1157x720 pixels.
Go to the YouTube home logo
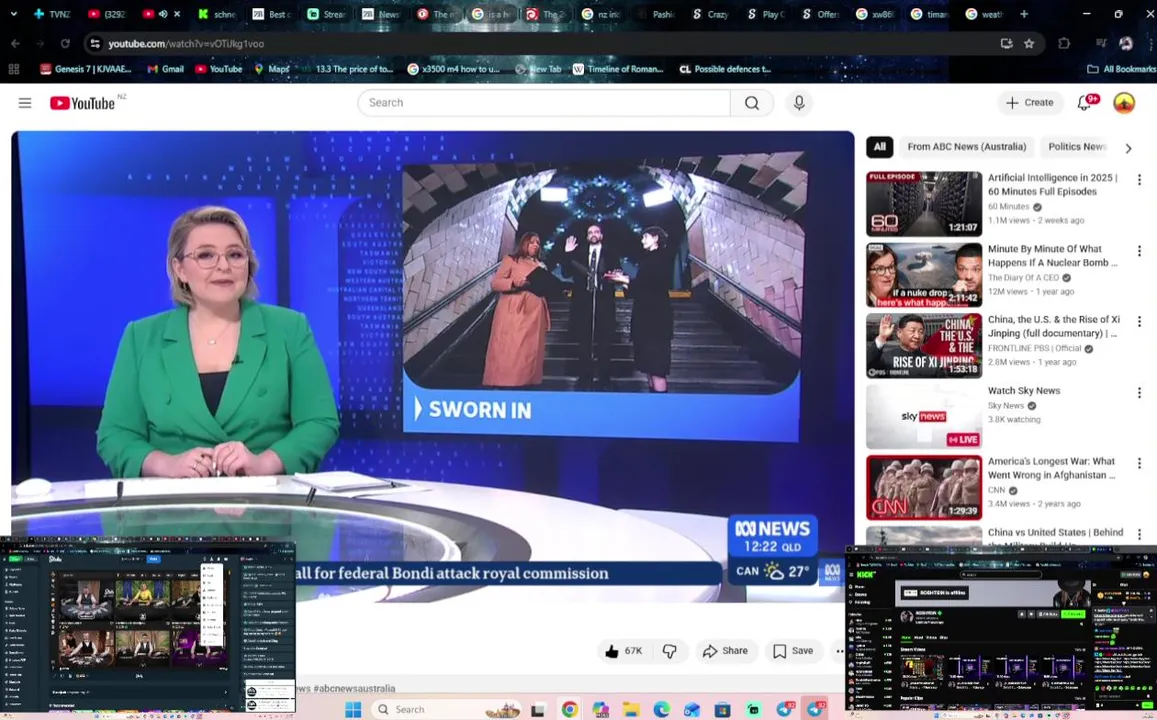[x=83, y=103]
